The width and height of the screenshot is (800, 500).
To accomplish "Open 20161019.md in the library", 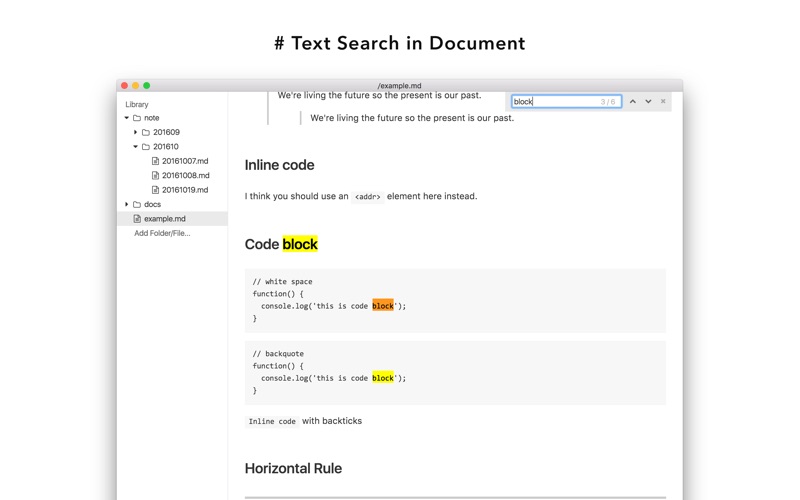I will click(185, 190).
